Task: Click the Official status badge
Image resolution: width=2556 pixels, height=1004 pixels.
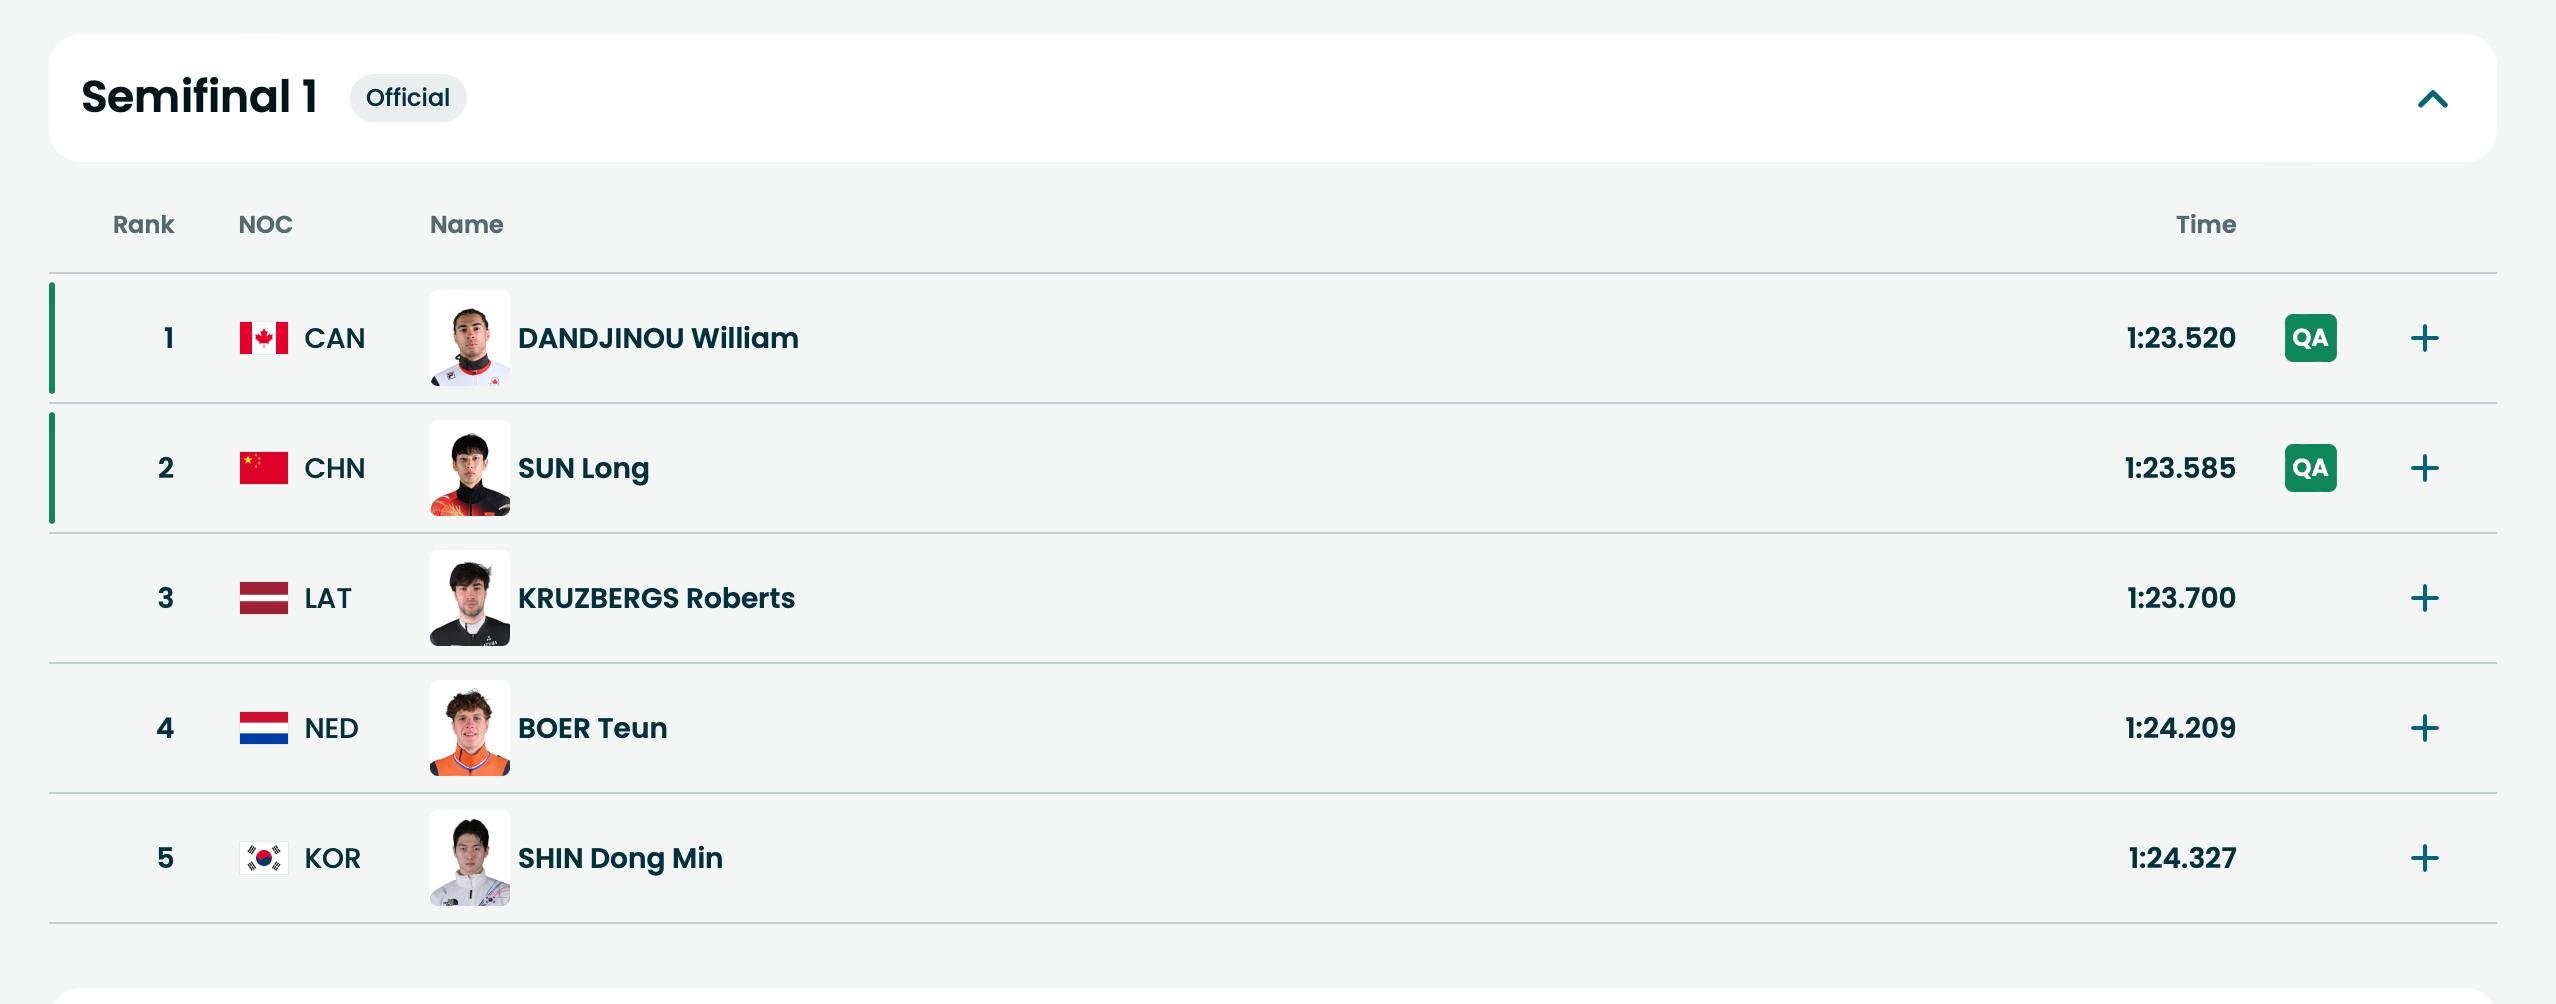Action: pyautogui.click(x=408, y=98)
